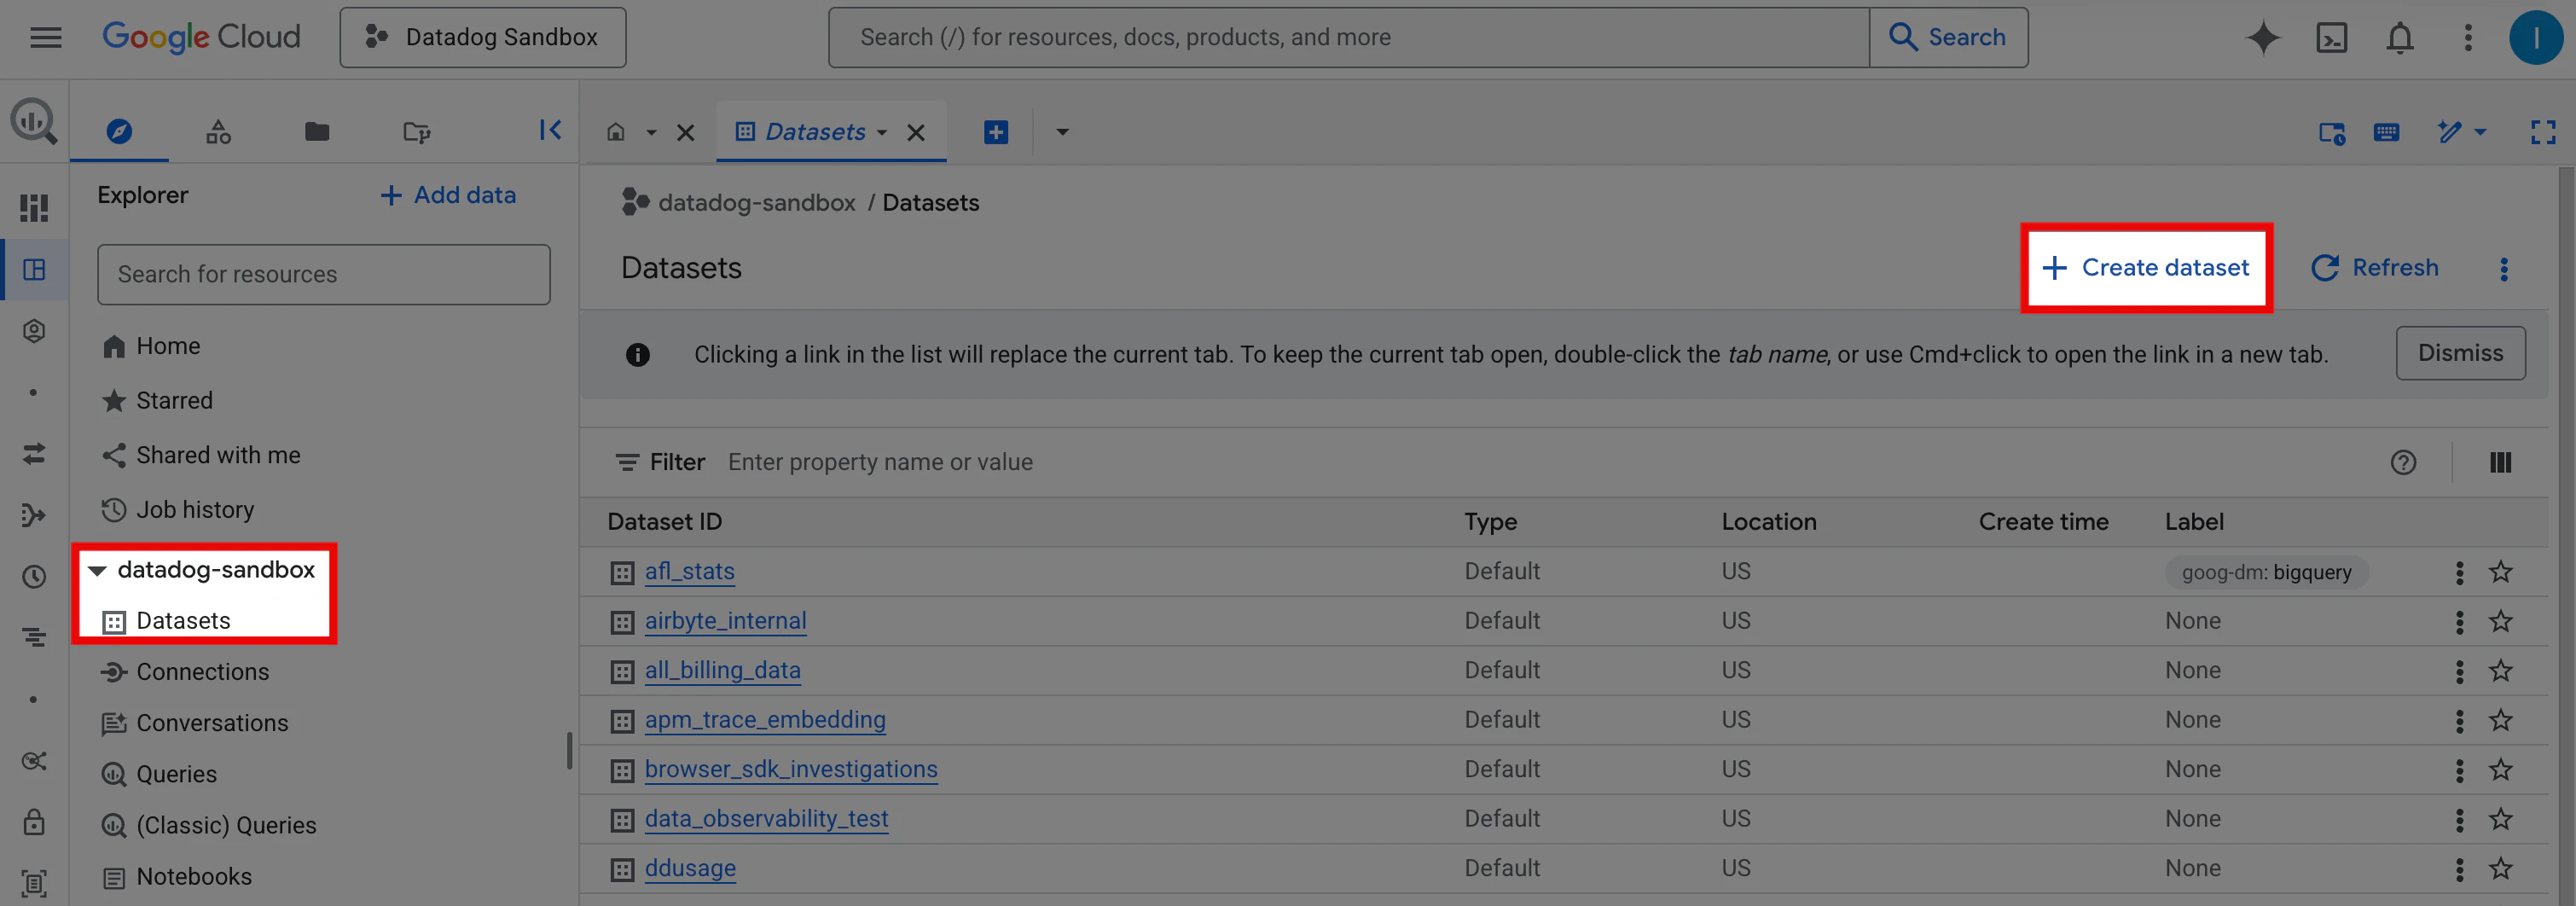Select Job history in Explorer
2576x906 pixels.
pyautogui.click(x=195, y=510)
